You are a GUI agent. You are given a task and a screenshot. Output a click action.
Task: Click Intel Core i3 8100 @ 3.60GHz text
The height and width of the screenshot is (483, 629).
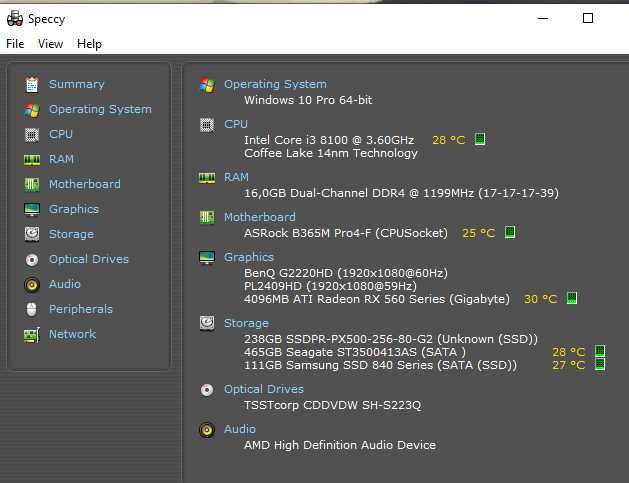(x=329, y=140)
